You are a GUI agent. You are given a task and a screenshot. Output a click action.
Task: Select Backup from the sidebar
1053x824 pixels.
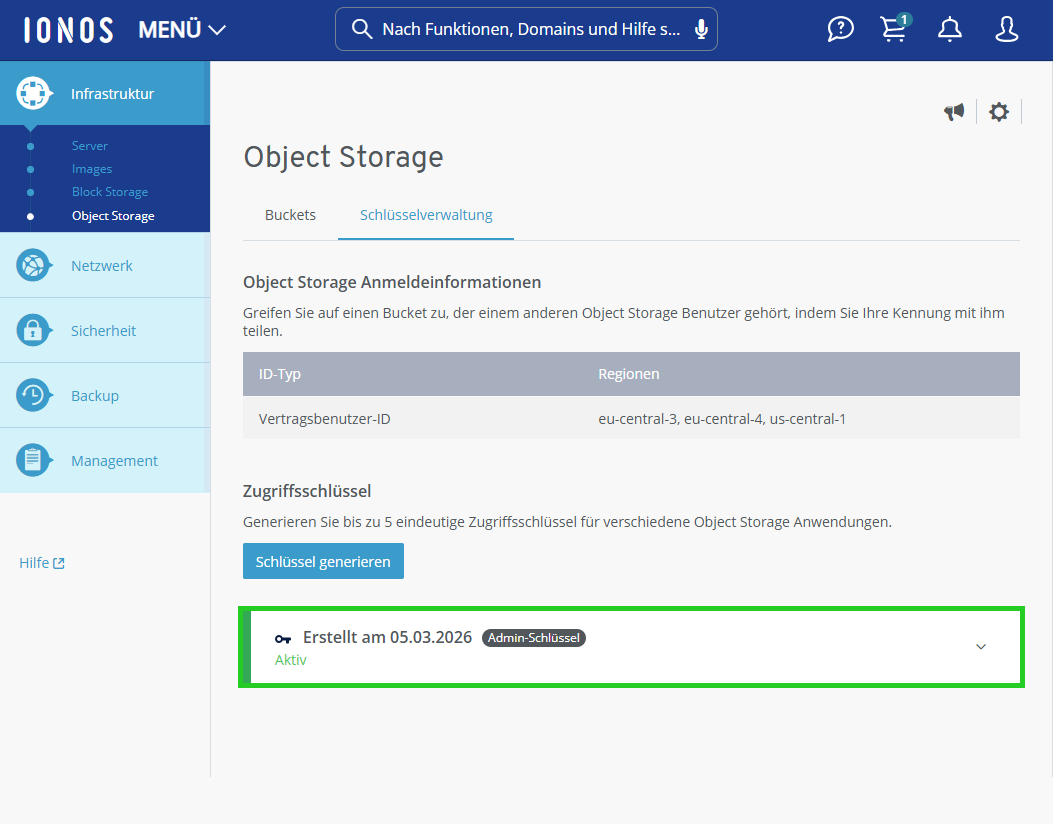[94, 395]
